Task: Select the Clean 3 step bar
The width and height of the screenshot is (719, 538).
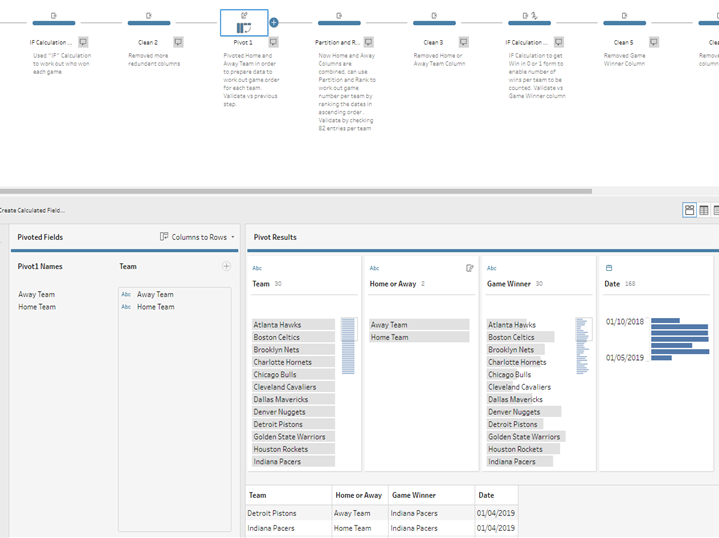Action: [x=434, y=22]
